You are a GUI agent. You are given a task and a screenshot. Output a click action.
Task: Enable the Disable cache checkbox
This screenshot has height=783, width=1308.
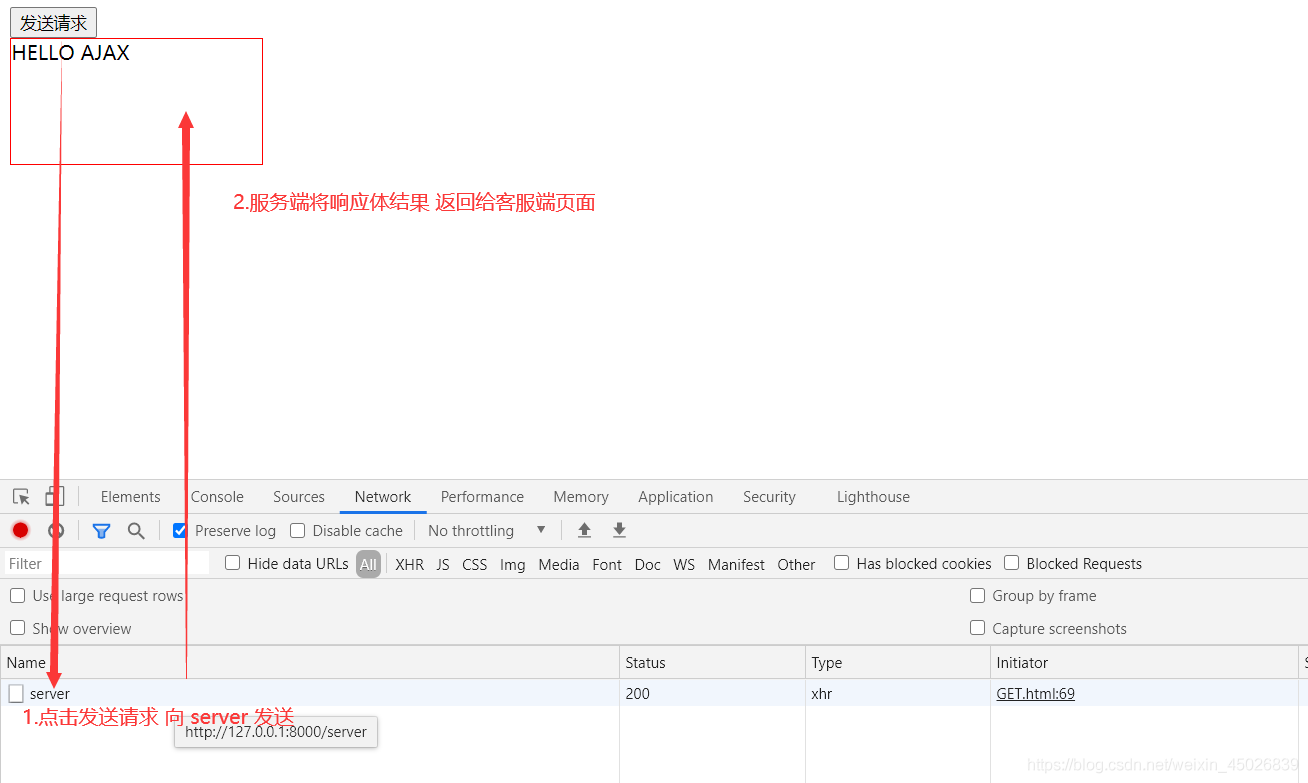tap(297, 530)
